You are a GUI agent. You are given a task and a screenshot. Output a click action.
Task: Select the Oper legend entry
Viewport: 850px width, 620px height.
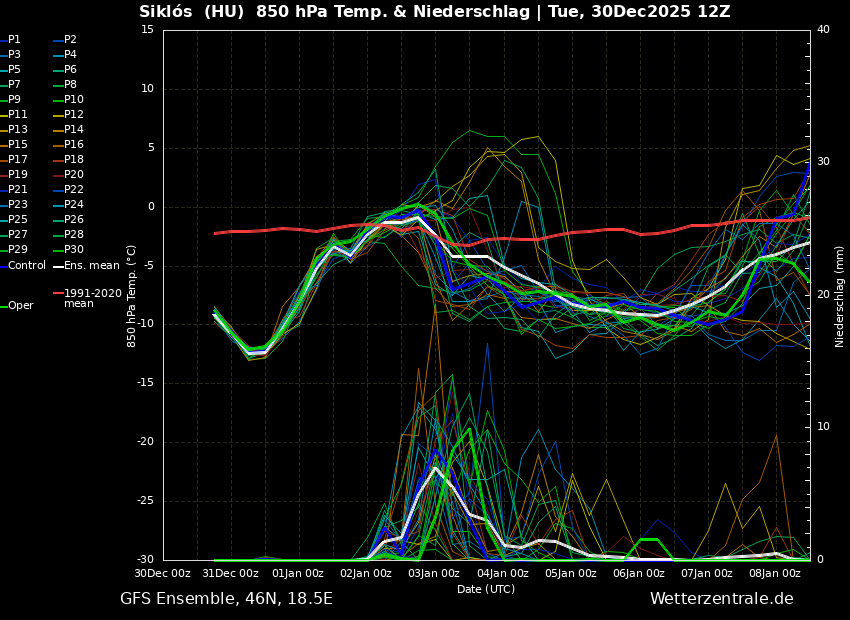tap(20, 306)
